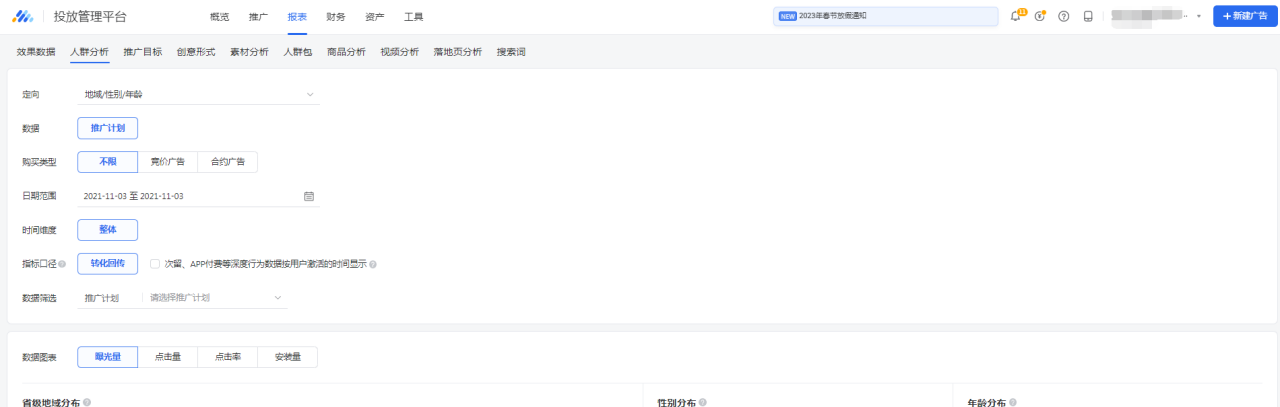Open the date range calendar icon
The width and height of the screenshot is (1280, 407).
pyautogui.click(x=309, y=196)
